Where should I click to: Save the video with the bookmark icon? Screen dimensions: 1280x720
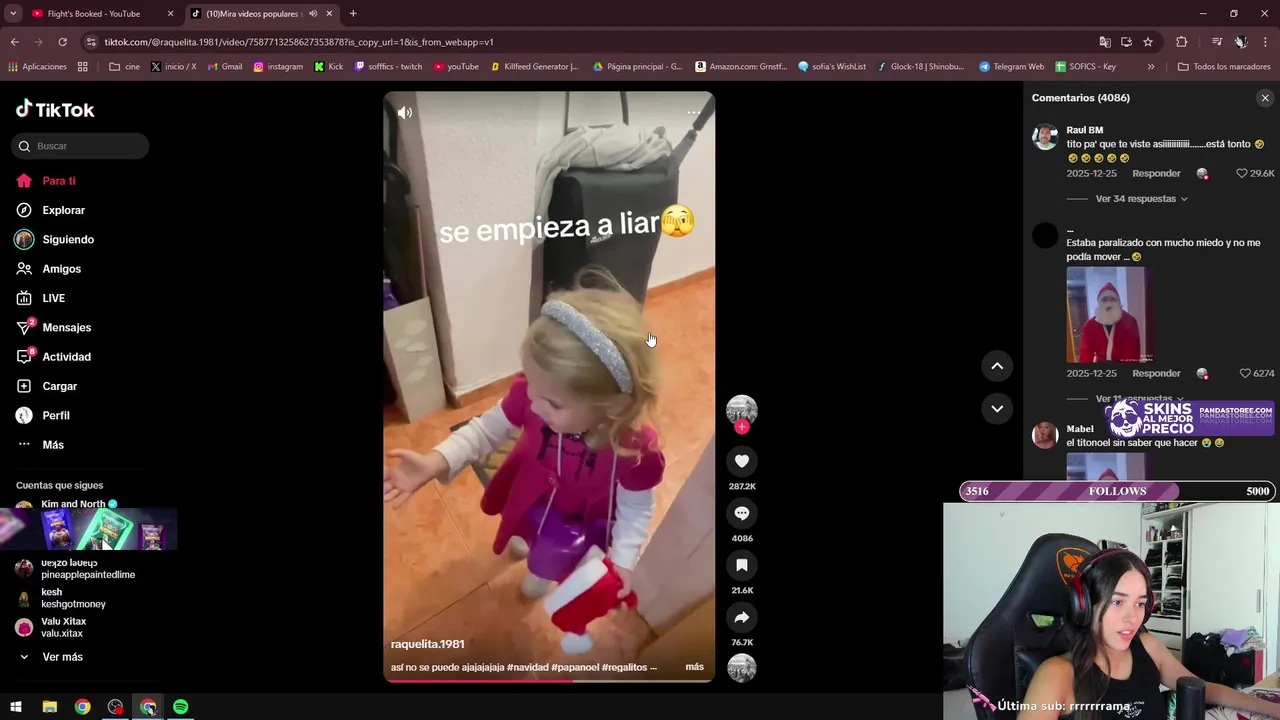point(742,565)
